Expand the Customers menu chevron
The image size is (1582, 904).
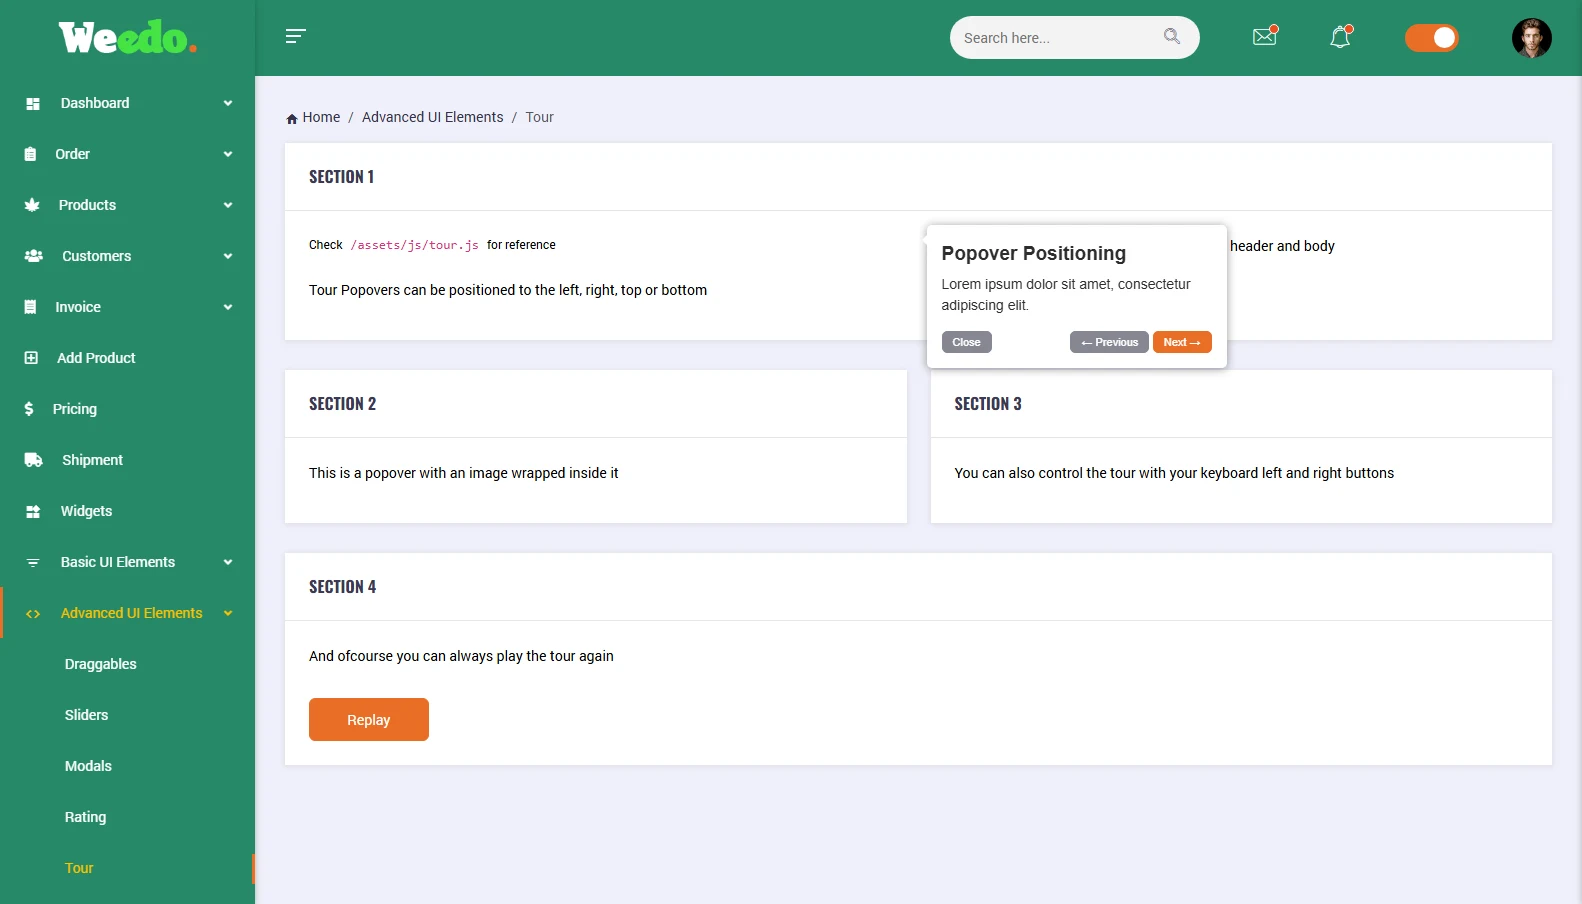pyautogui.click(x=228, y=256)
